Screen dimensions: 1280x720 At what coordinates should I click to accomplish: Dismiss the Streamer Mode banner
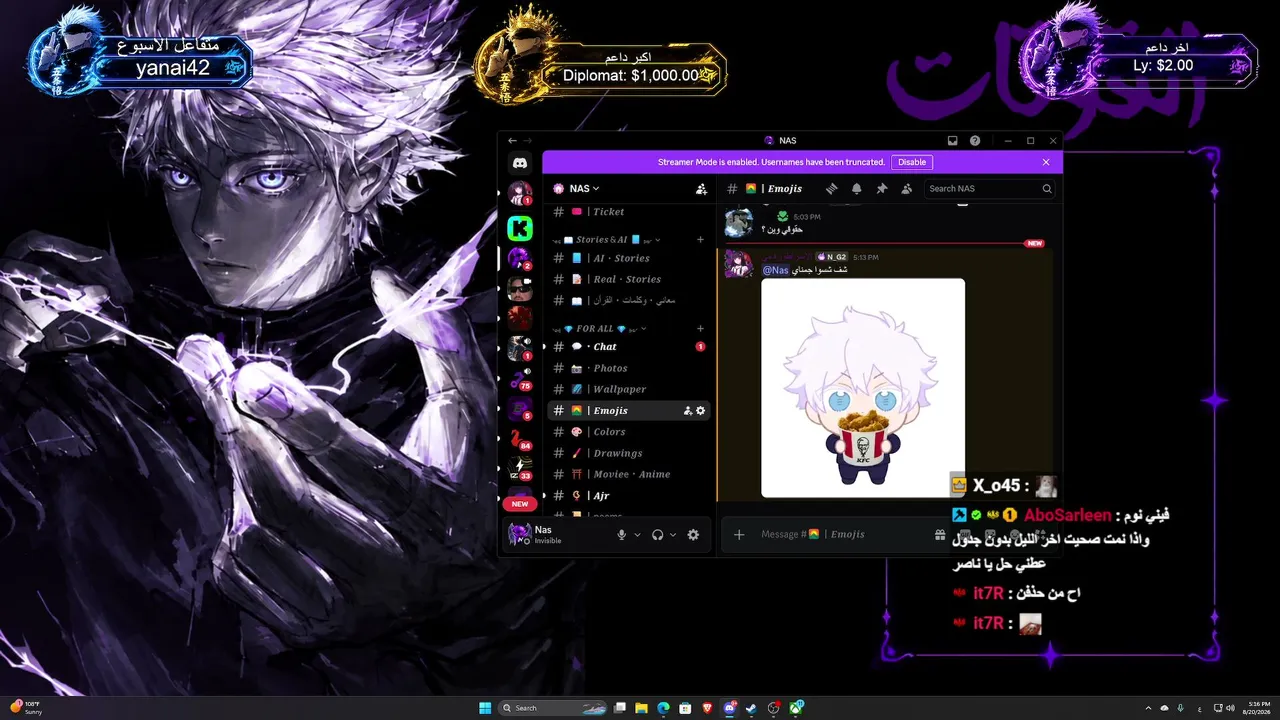pyautogui.click(x=1046, y=162)
